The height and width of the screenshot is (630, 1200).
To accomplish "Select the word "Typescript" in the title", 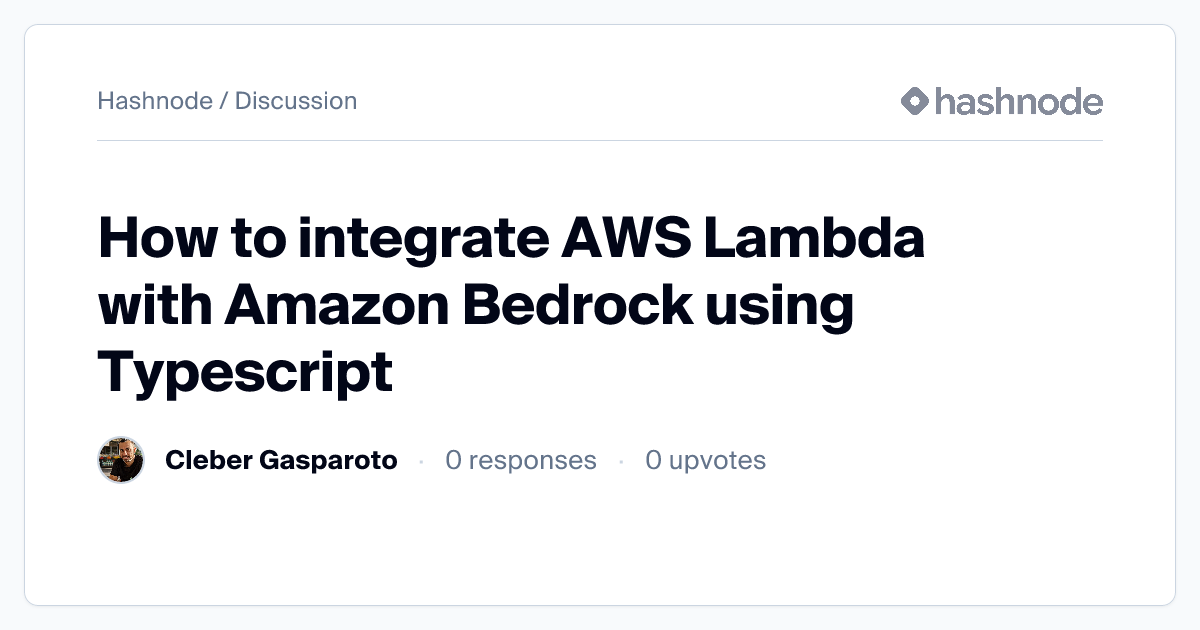I will tap(245, 372).
